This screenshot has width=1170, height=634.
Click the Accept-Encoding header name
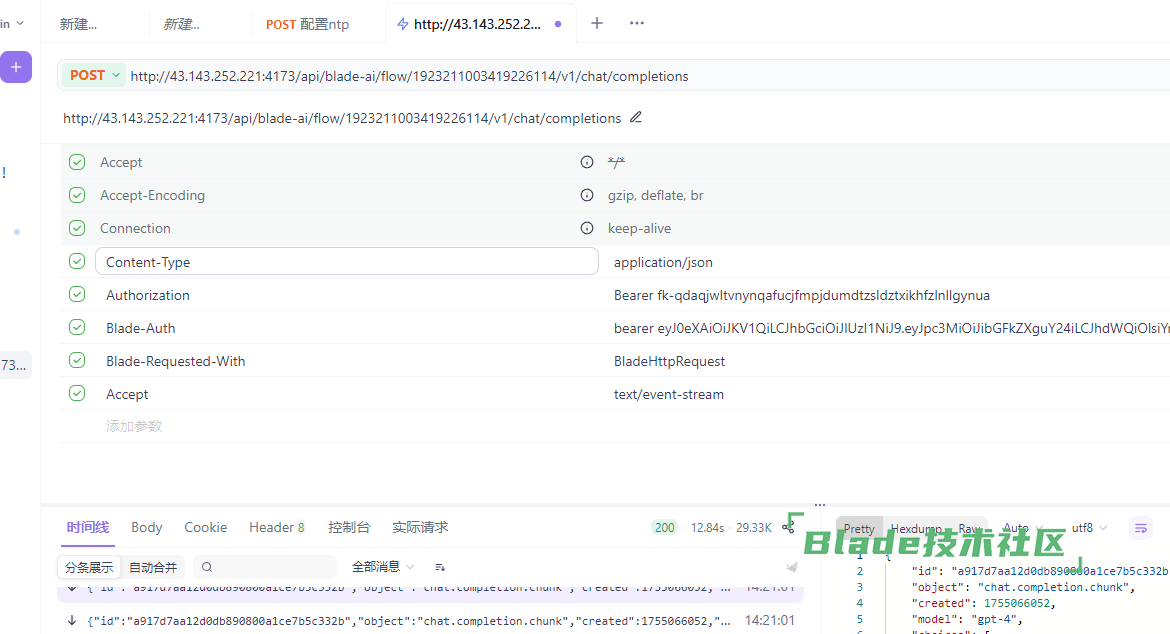152,195
